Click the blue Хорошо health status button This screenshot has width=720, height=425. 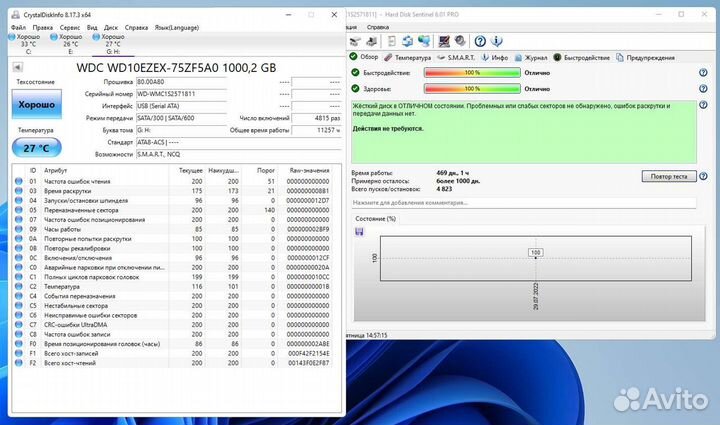(36, 104)
